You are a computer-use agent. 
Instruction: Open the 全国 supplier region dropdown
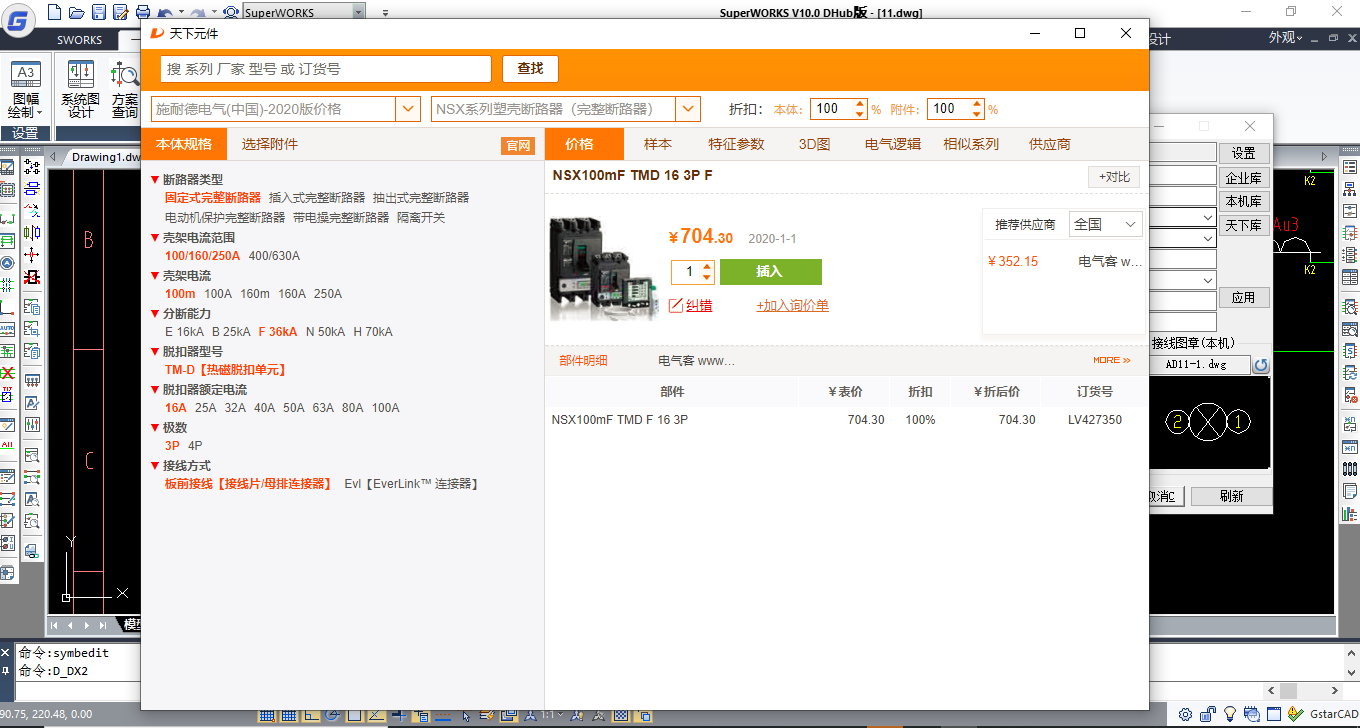coord(1105,225)
